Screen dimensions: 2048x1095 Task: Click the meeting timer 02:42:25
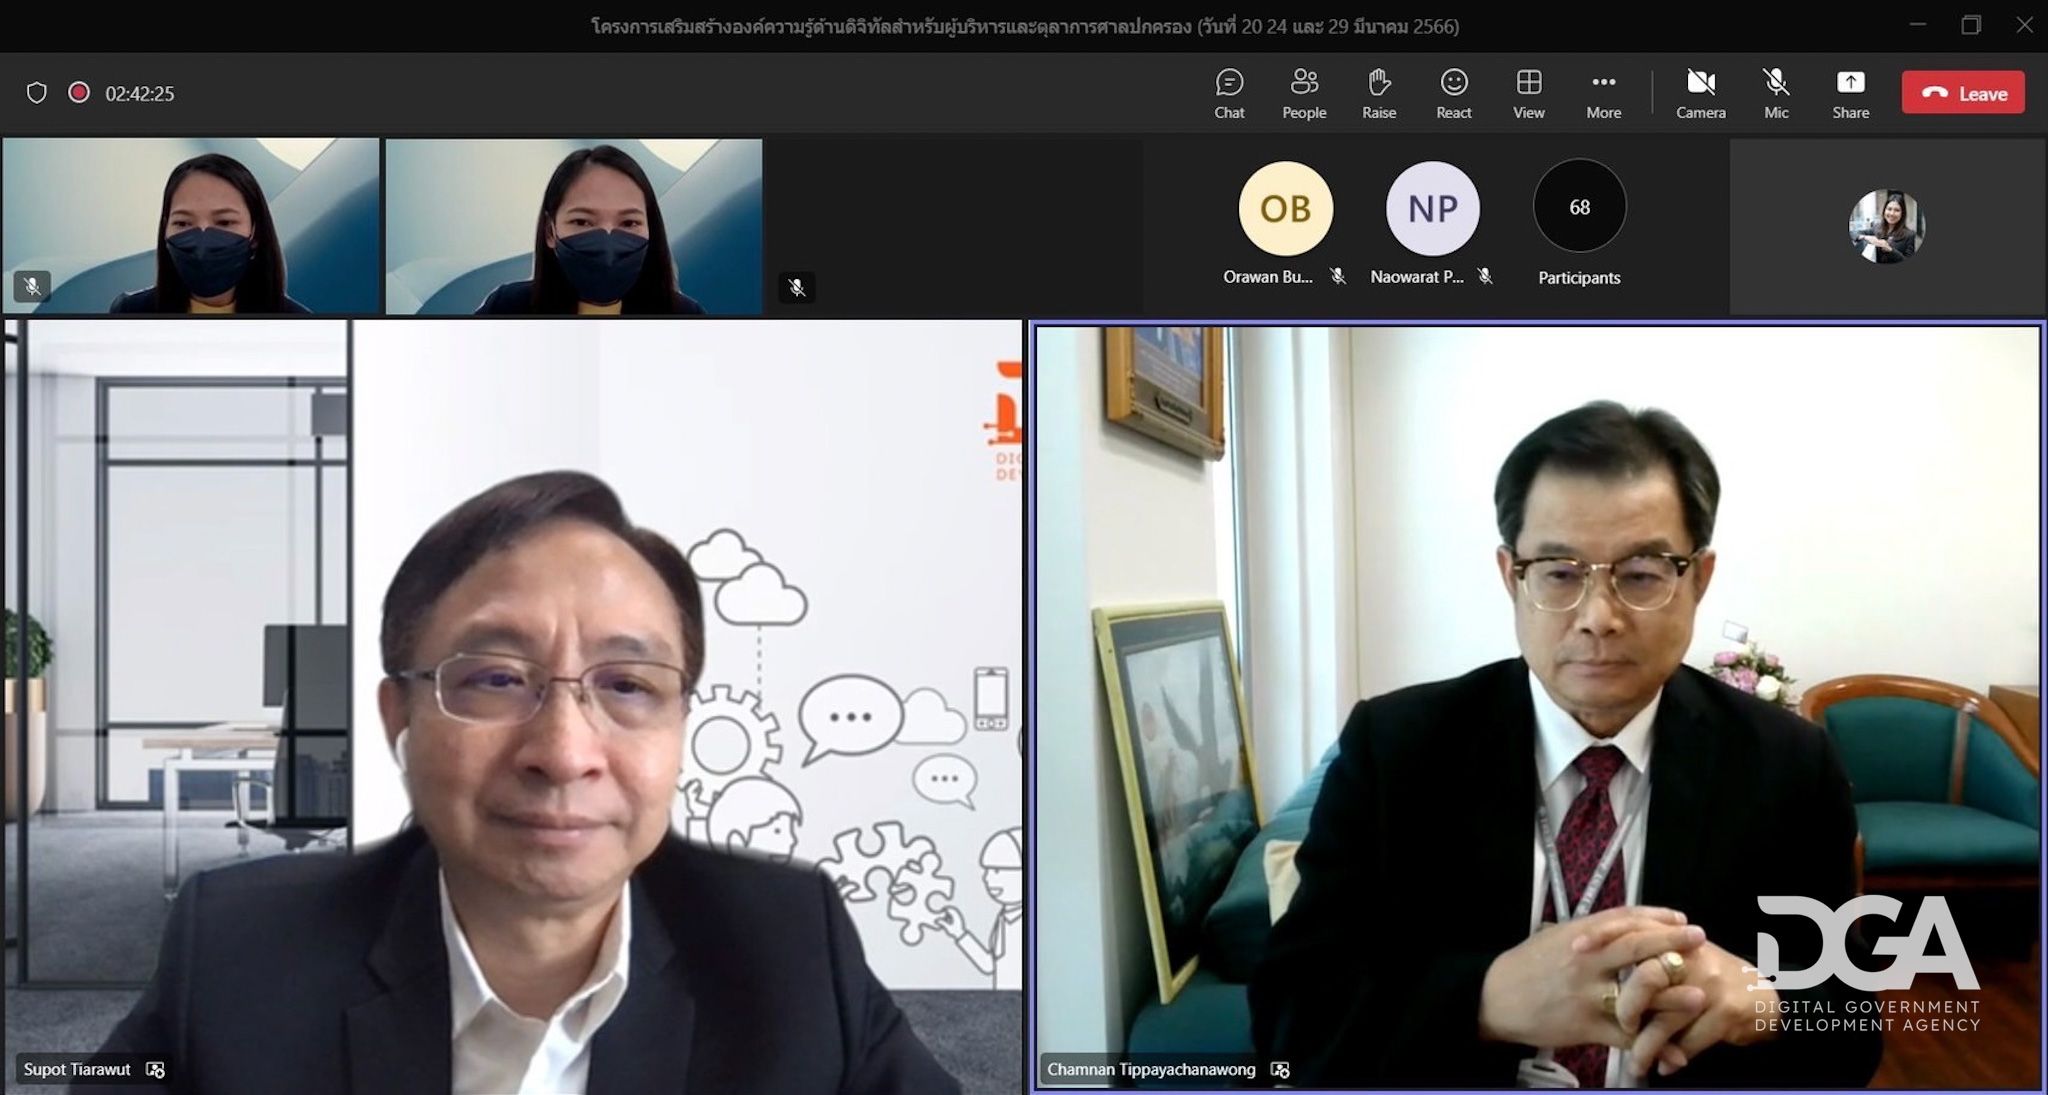tap(140, 94)
